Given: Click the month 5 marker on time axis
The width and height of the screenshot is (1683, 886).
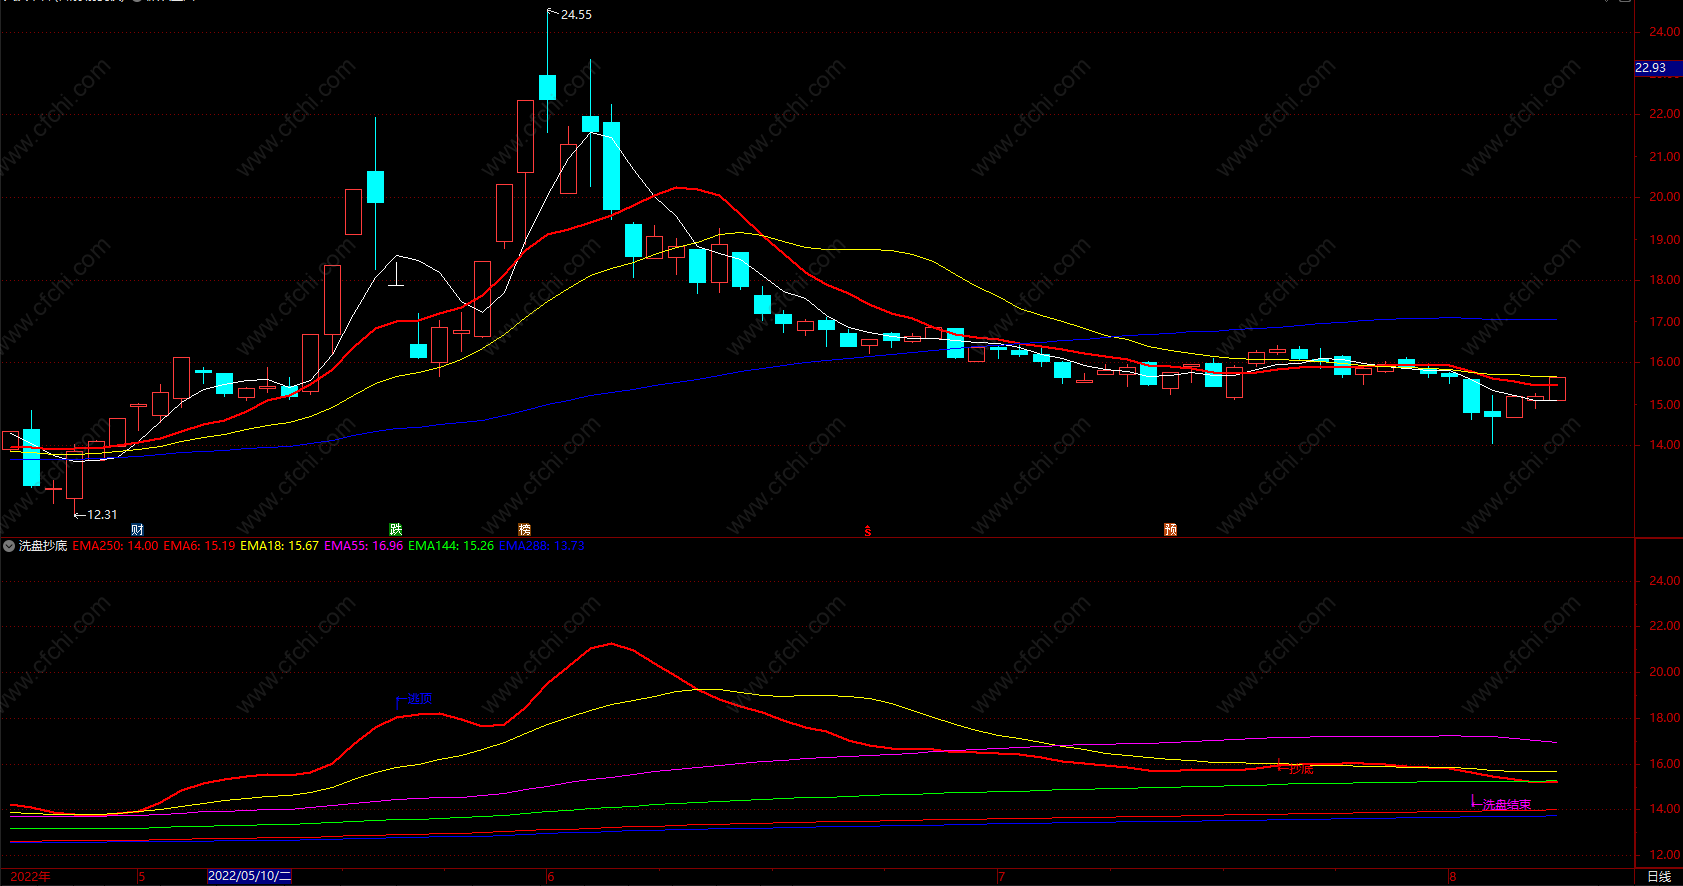Looking at the screenshot, I should pos(141,877).
